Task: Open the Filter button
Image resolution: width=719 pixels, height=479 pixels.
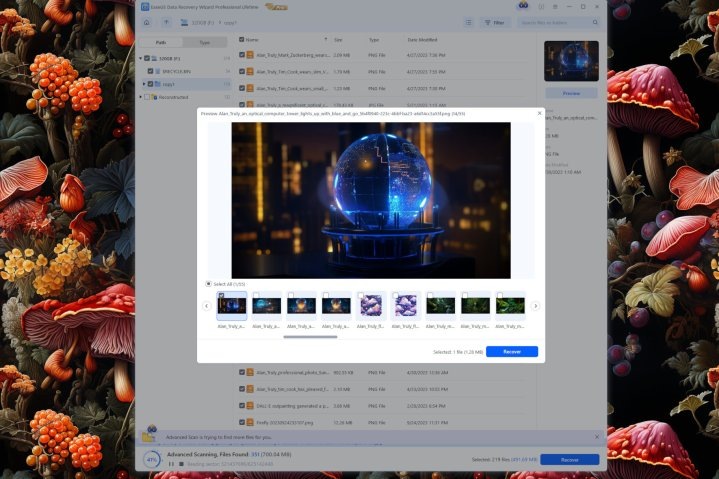Action: [x=495, y=22]
